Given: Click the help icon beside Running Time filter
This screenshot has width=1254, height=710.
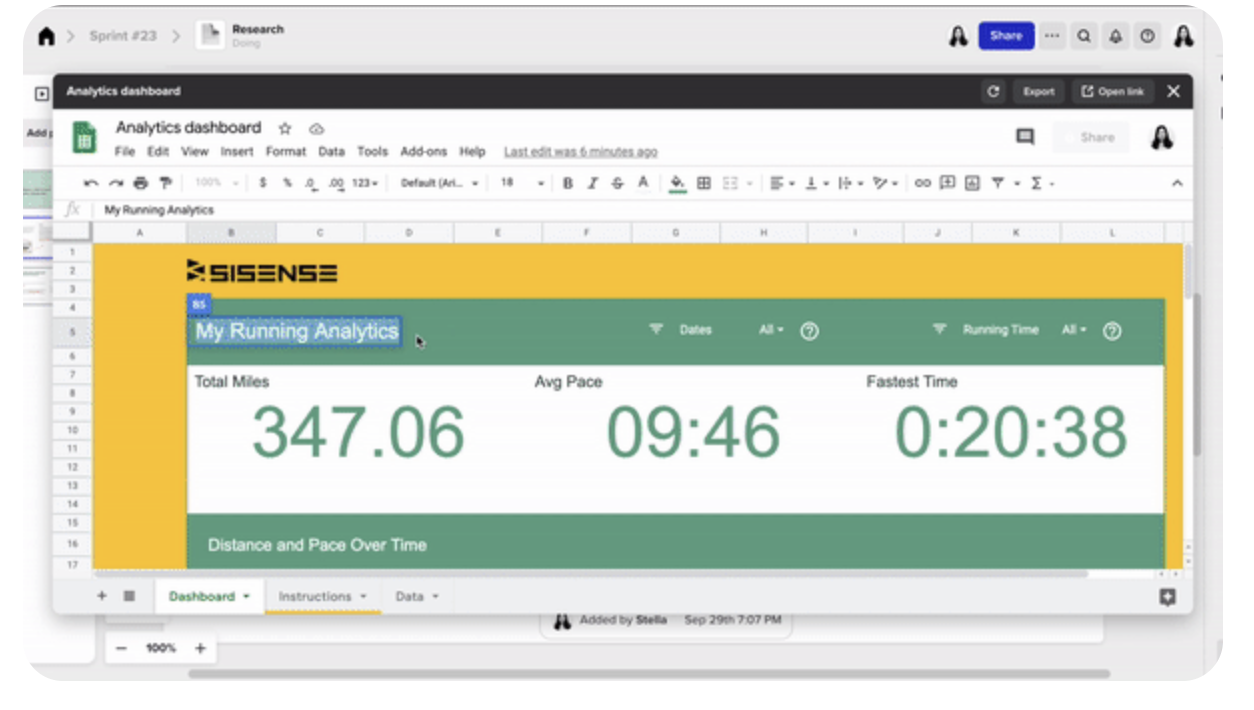Looking at the screenshot, I should pos(1112,331).
